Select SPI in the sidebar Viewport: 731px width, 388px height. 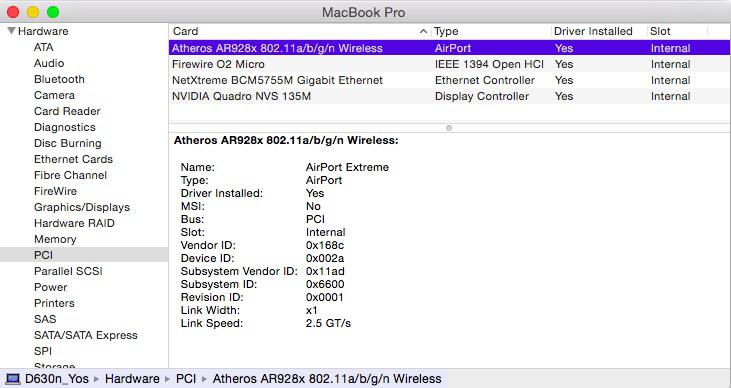point(43,351)
